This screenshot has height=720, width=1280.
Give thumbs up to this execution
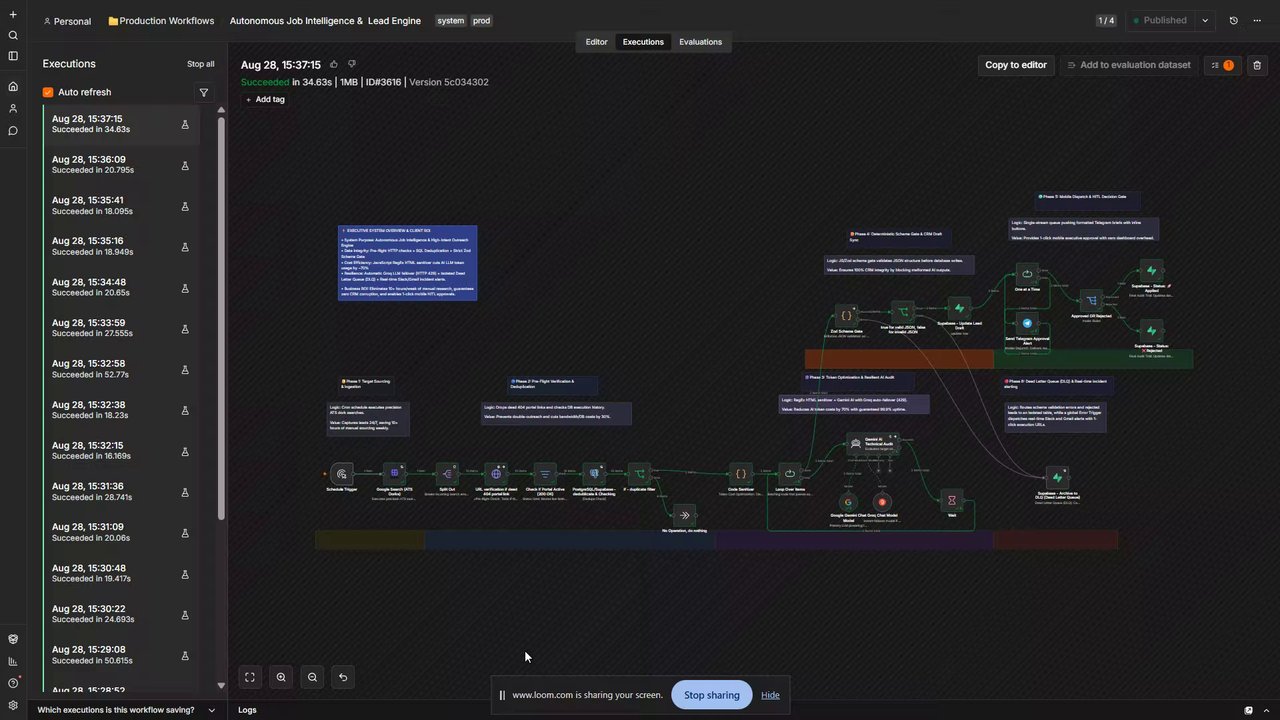[334, 64]
